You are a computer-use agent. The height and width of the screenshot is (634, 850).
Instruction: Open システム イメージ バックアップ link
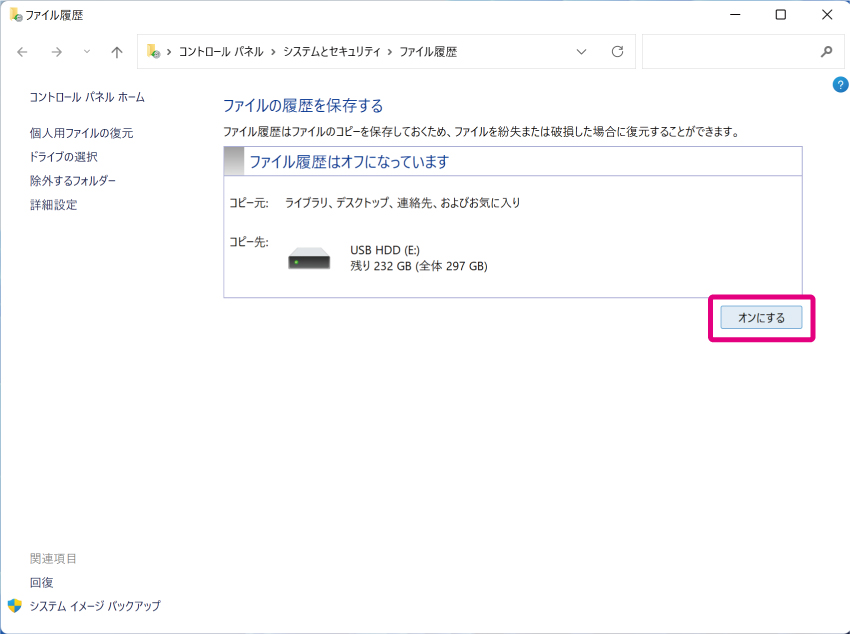[94, 606]
